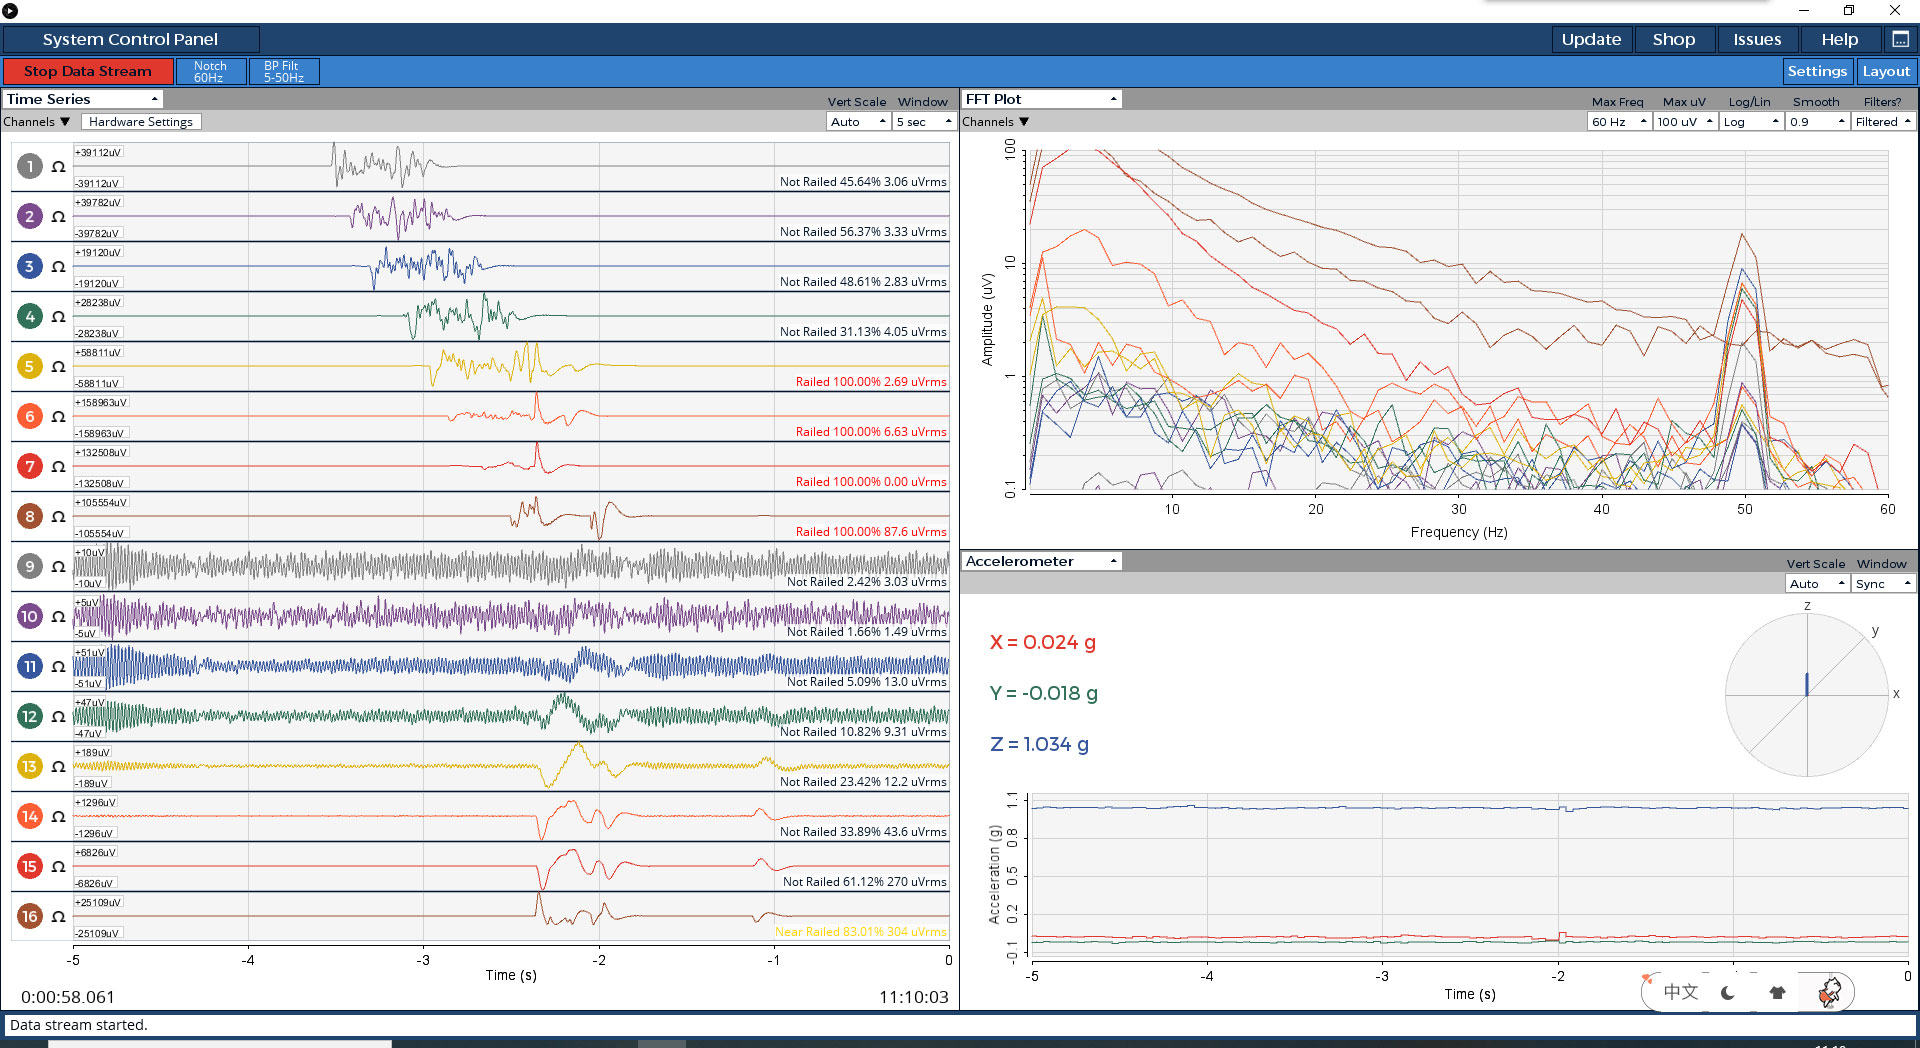
Task: Toggle channel 1 on/off circle
Action: point(29,167)
